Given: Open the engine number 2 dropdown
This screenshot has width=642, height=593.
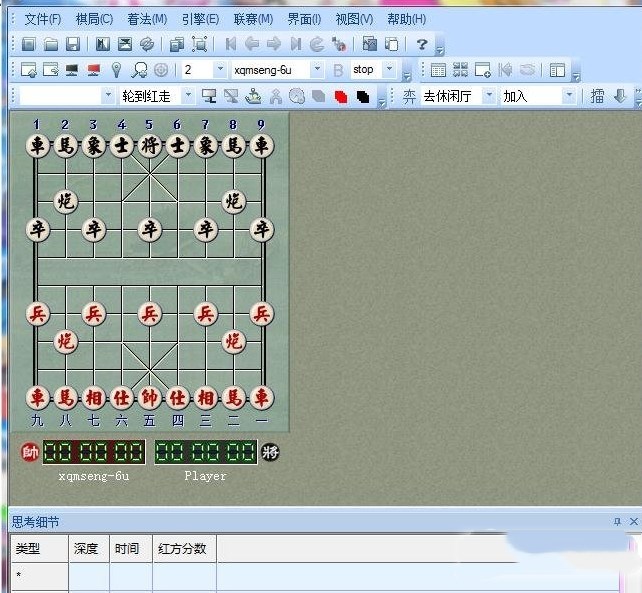Looking at the screenshot, I should click(x=220, y=69).
